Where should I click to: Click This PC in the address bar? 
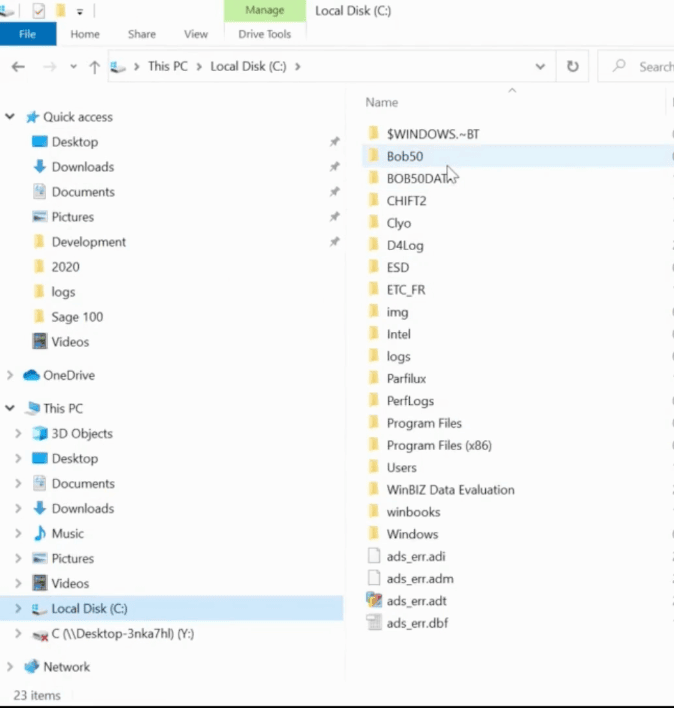point(168,67)
